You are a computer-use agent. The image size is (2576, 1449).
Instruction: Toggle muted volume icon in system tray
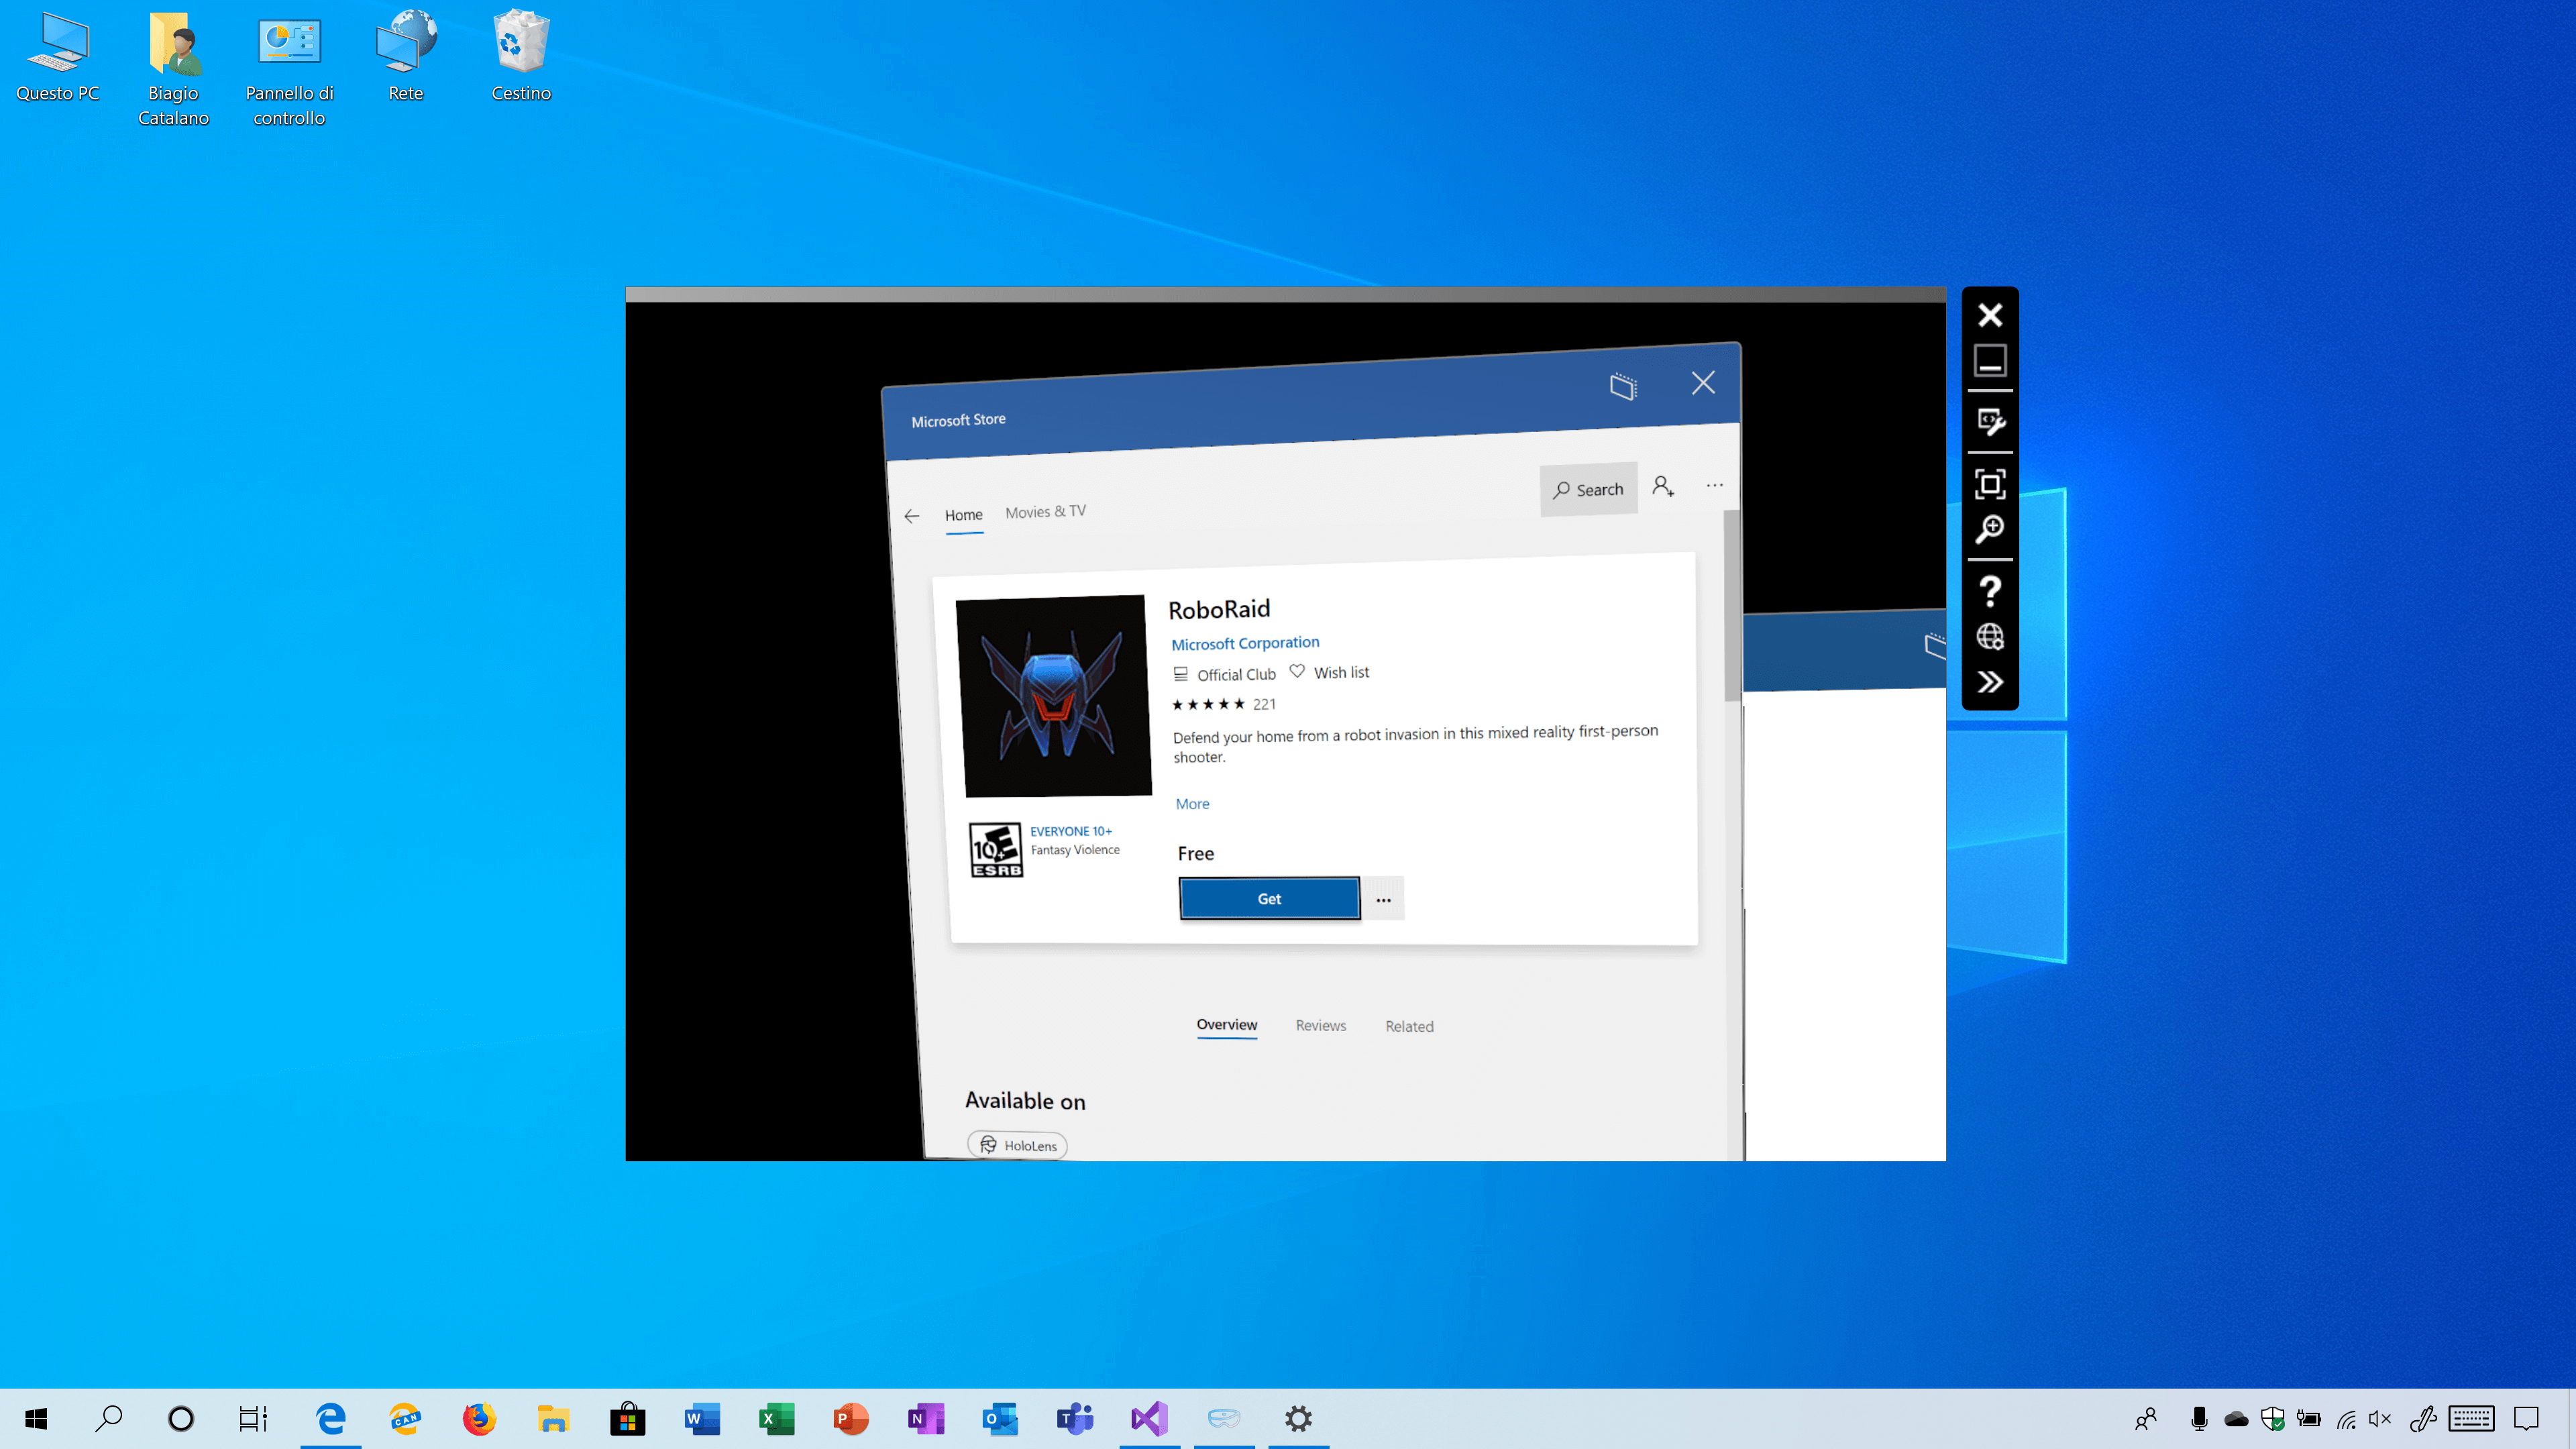(x=2380, y=1418)
